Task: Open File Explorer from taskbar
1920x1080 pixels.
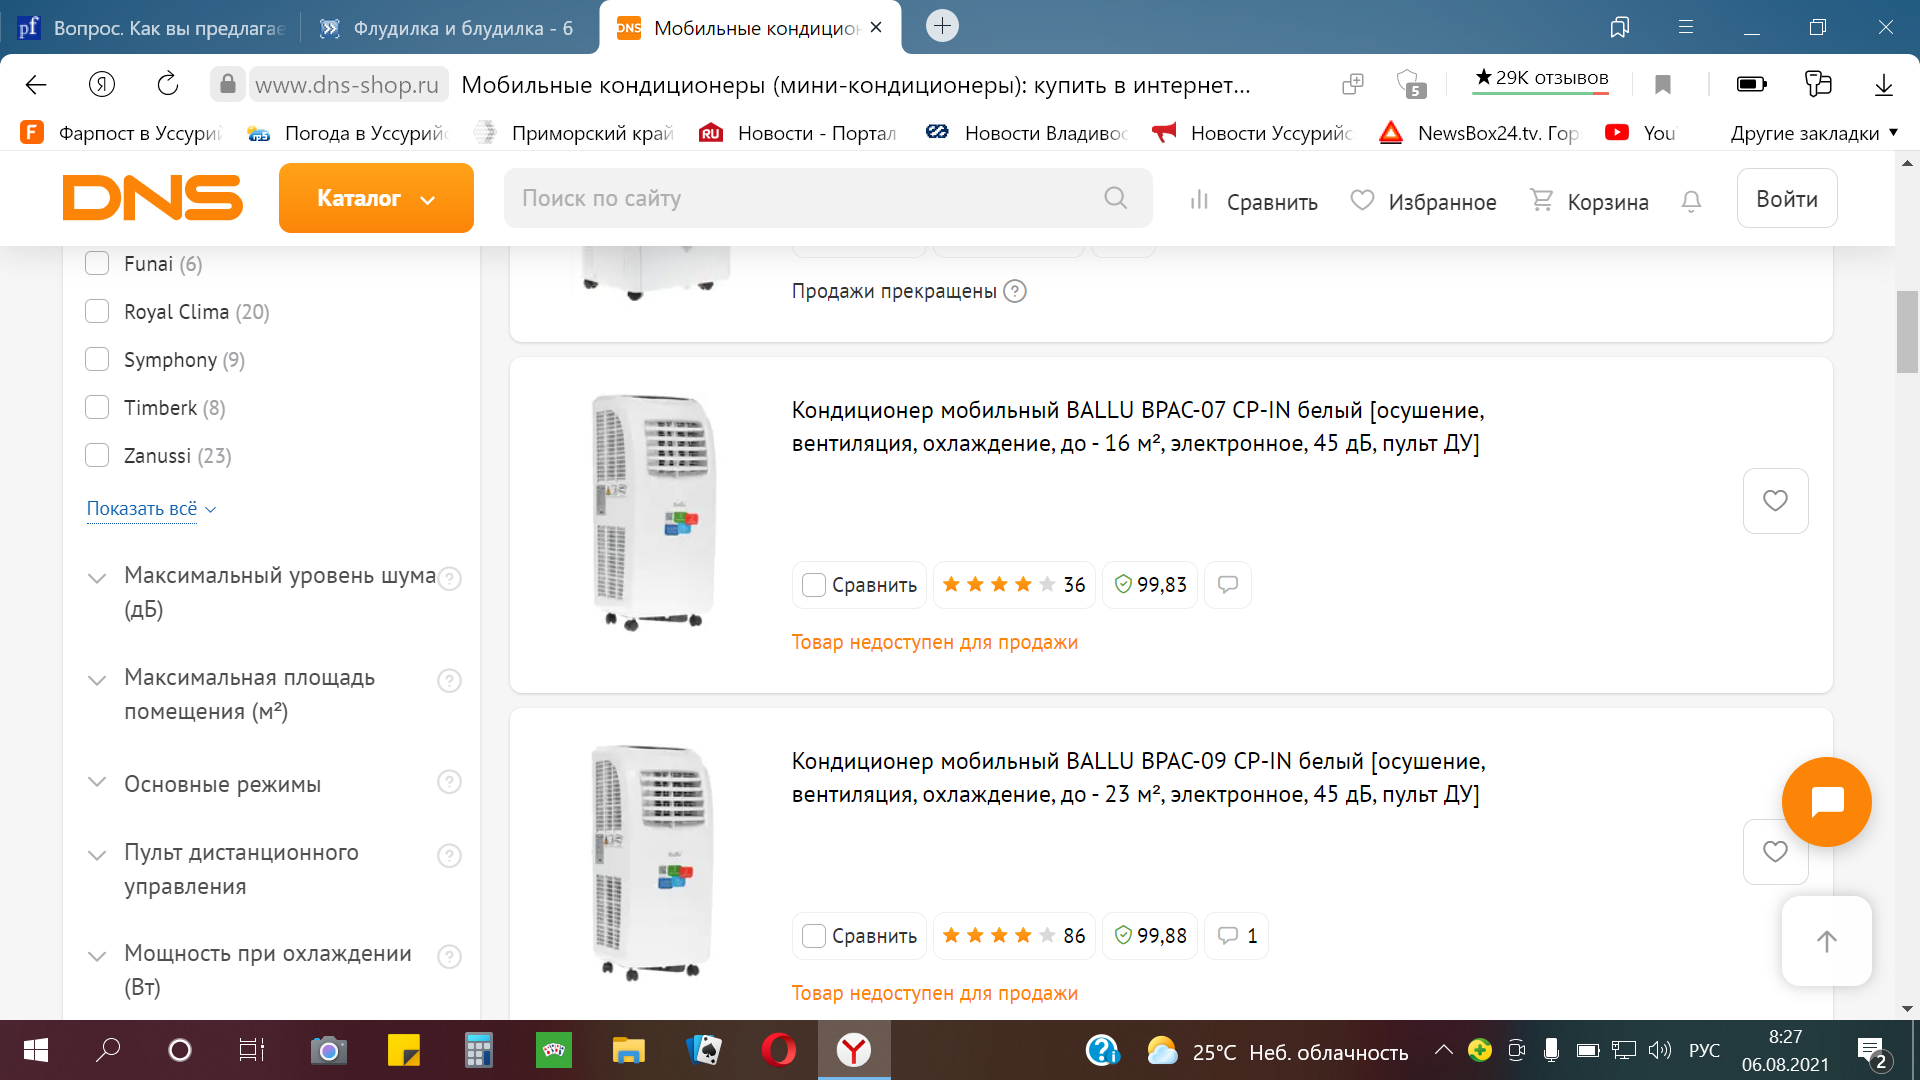Action: click(x=628, y=1050)
